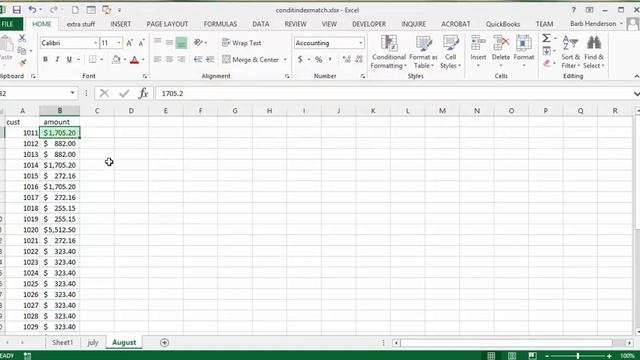Click the Clear eraser icon
The height and width of the screenshot is (360, 640).
click(x=547, y=63)
